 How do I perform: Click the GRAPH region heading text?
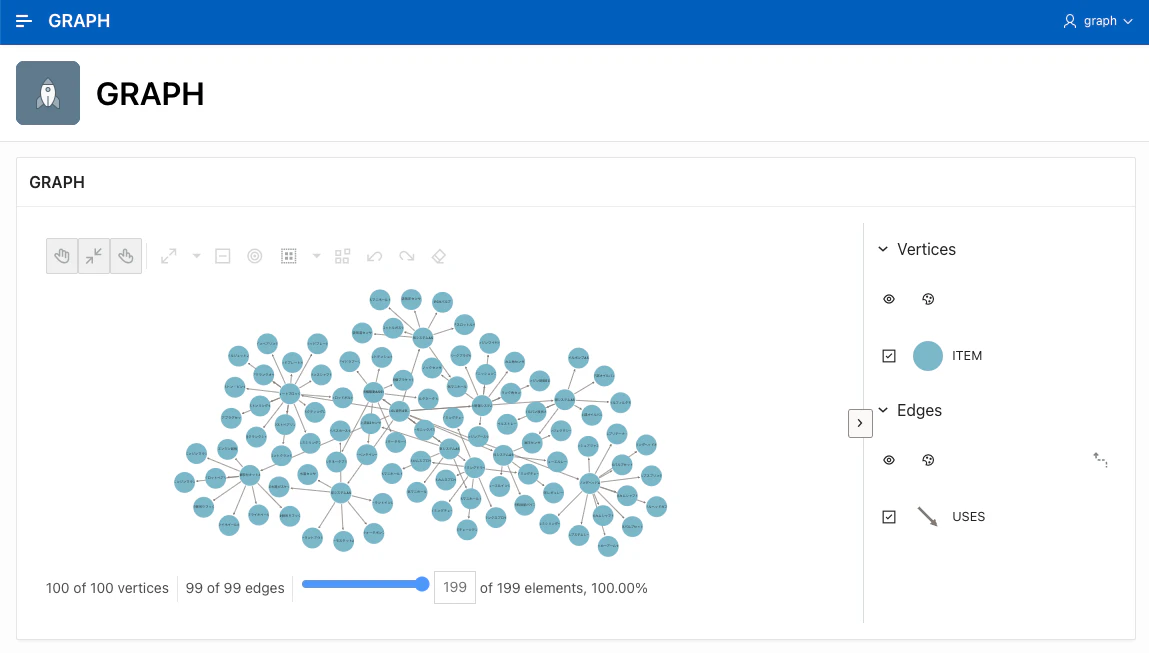[57, 182]
